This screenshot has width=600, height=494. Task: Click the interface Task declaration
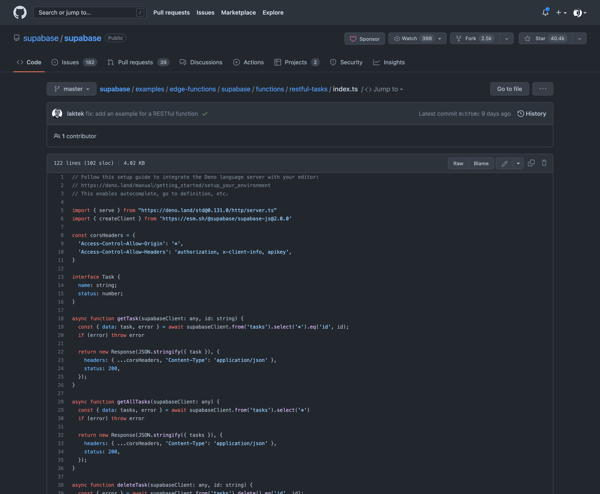click(96, 277)
